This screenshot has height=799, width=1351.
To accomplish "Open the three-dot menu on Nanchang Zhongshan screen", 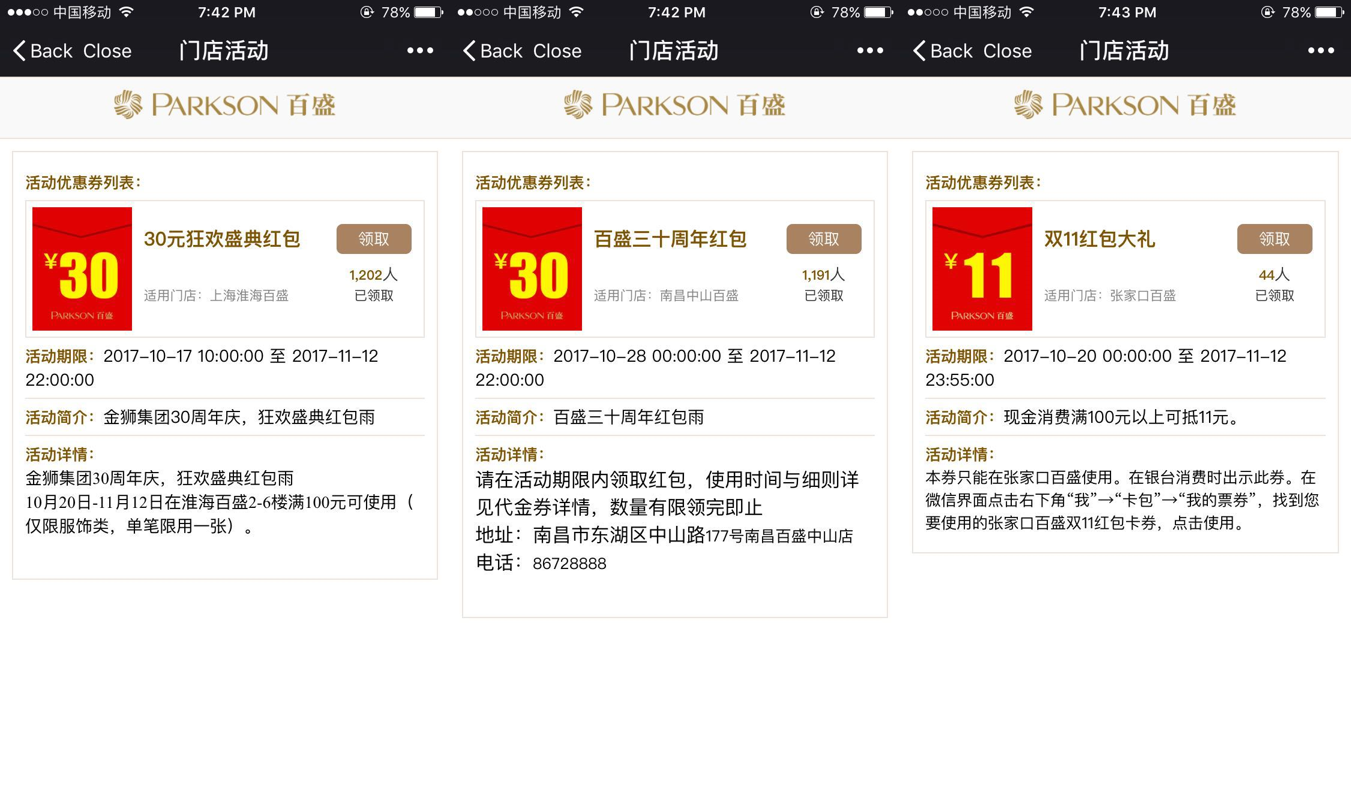I will point(870,51).
